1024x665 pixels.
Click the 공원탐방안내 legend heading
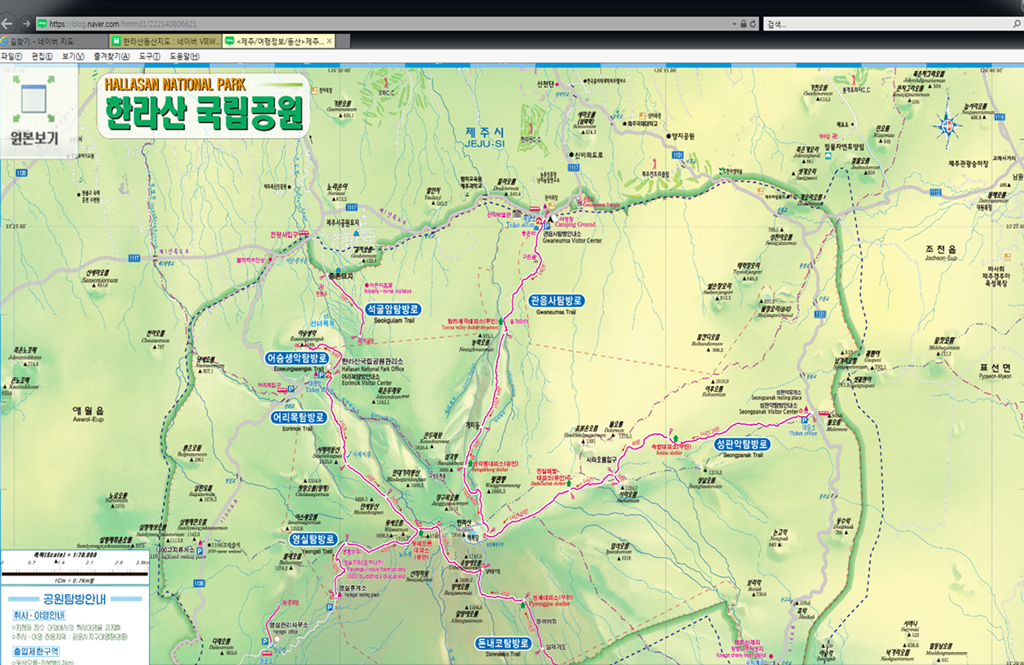point(74,599)
